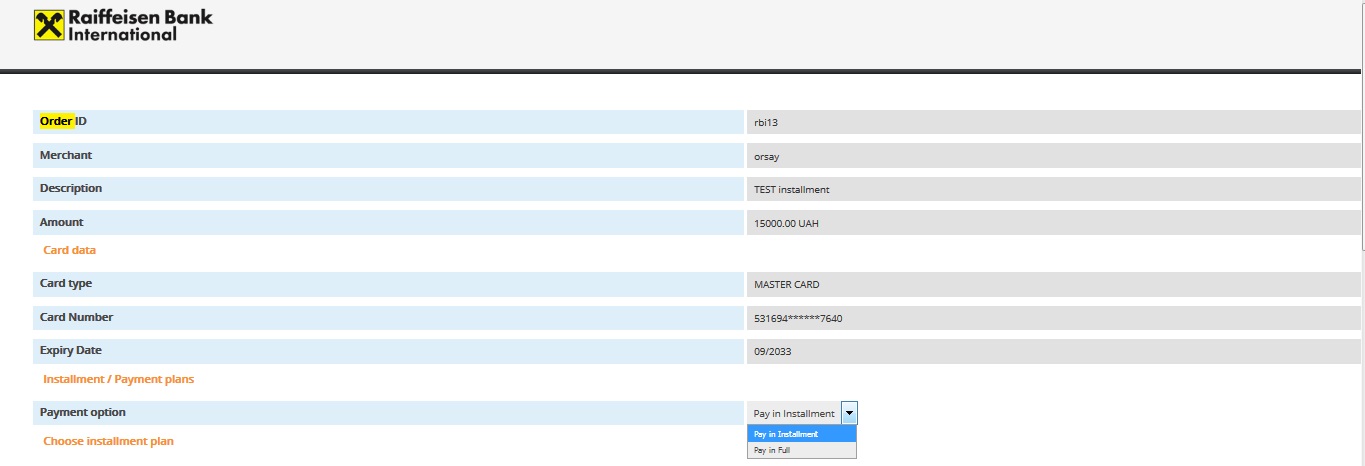Click the 'Expiry Date' label

pyautogui.click(x=71, y=351)
